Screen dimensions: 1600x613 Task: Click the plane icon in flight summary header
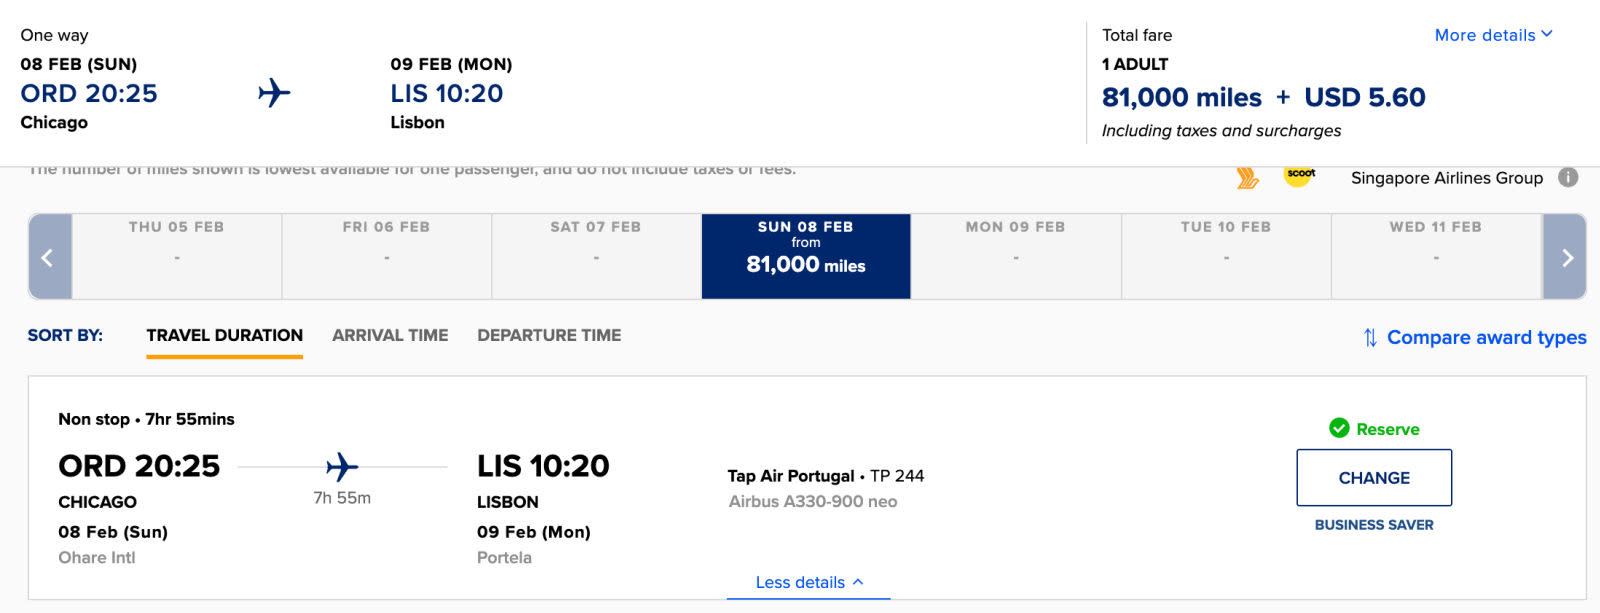click(x=274, y=93)
